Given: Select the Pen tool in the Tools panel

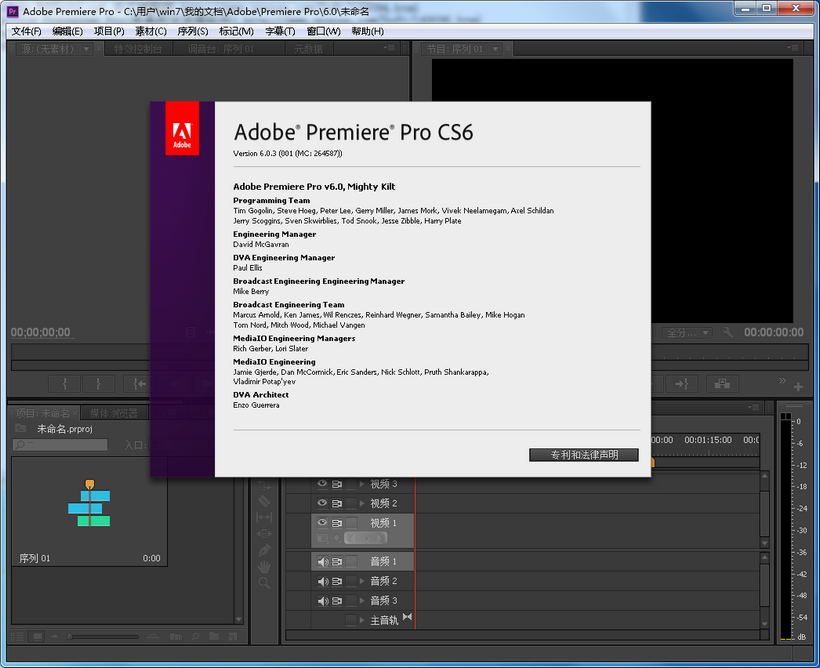Looking at the screenshot, I should click(264, 550).
